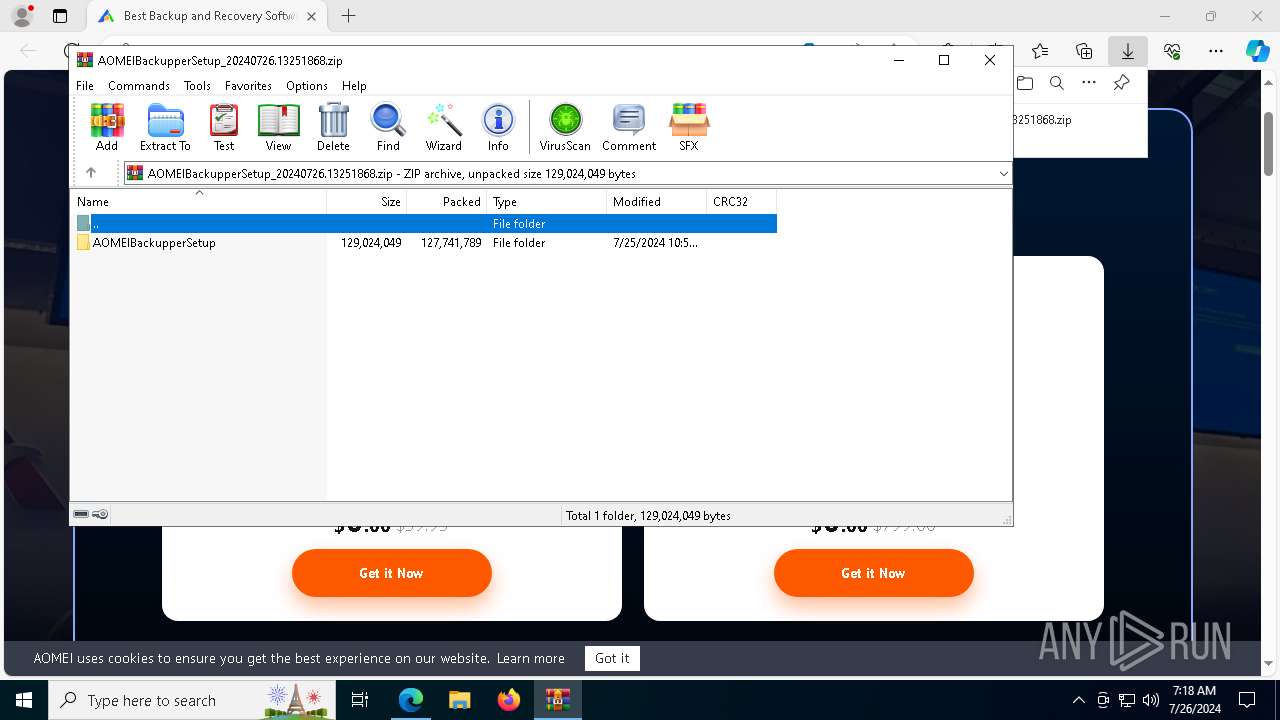The height and width of the screenshot is (720, 1280).
Task: Convert archive to SFX
Action: point(689,127)
